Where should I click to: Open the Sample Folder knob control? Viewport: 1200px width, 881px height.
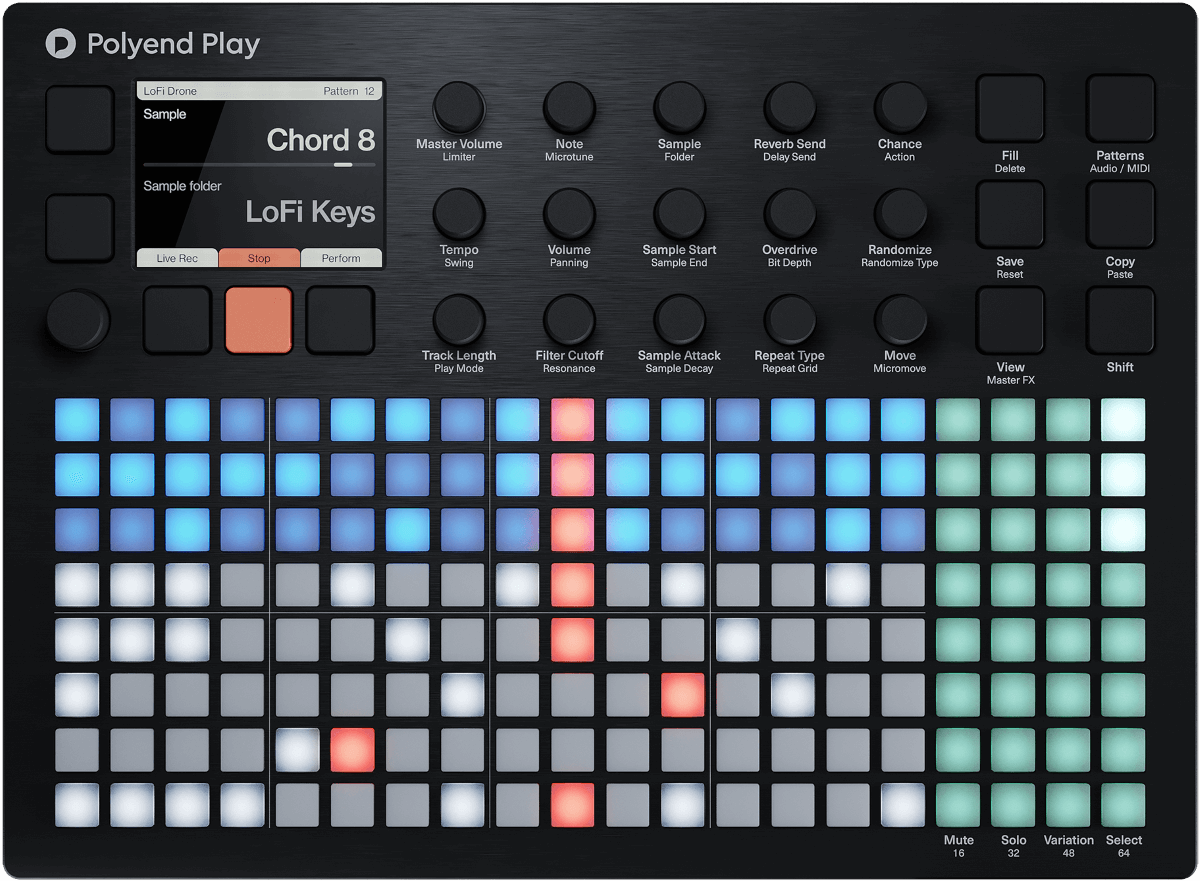[679, 108]
